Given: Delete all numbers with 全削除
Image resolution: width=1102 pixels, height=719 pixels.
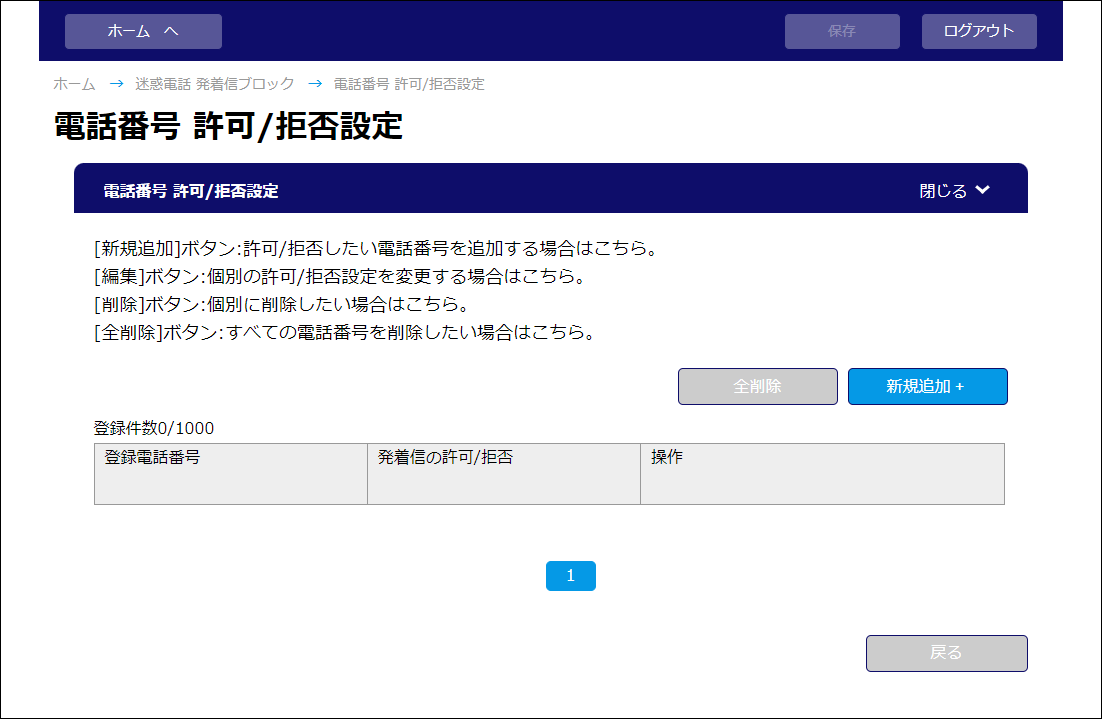Looking at the screenshot, I should [x=757, y=386].
